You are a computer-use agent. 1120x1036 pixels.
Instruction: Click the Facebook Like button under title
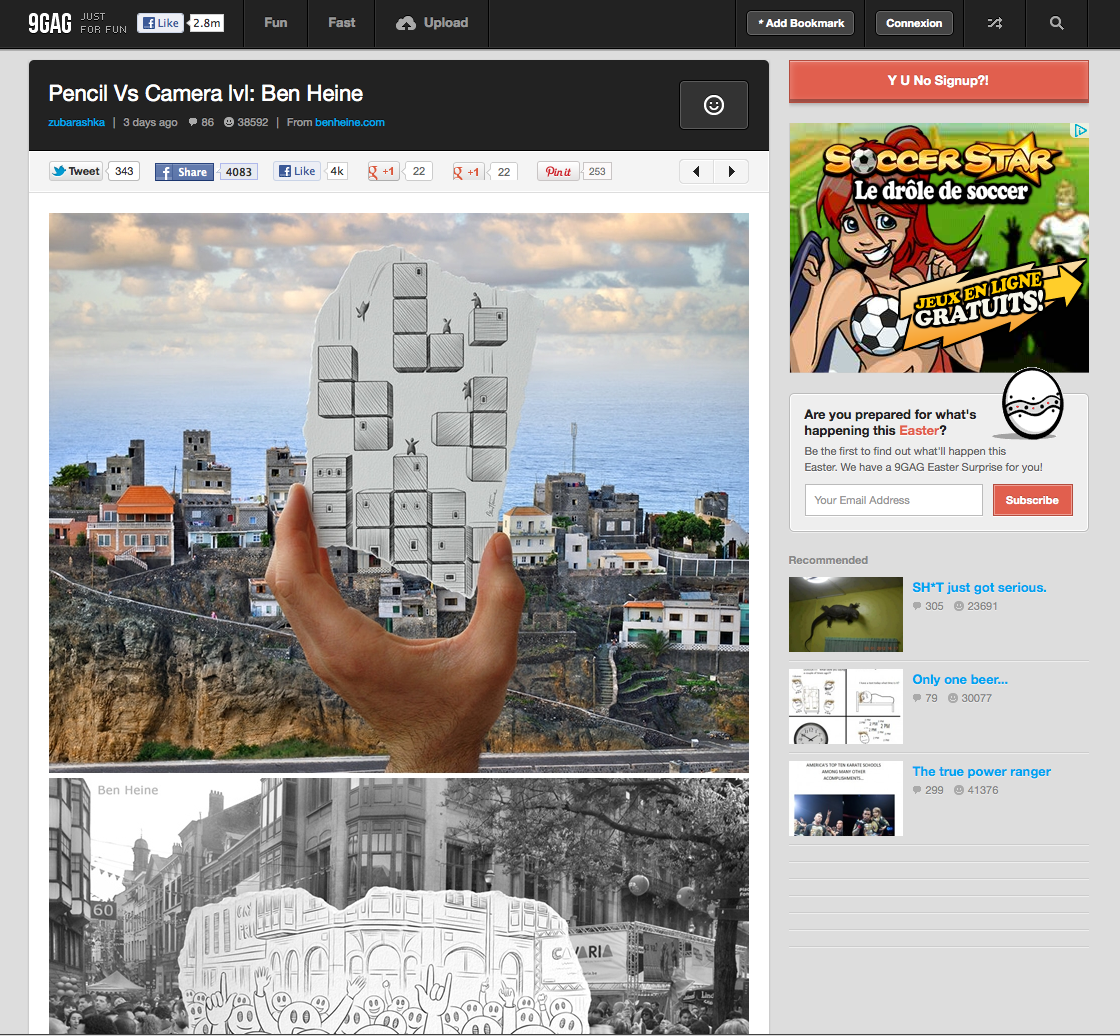[x=296, y=171]
